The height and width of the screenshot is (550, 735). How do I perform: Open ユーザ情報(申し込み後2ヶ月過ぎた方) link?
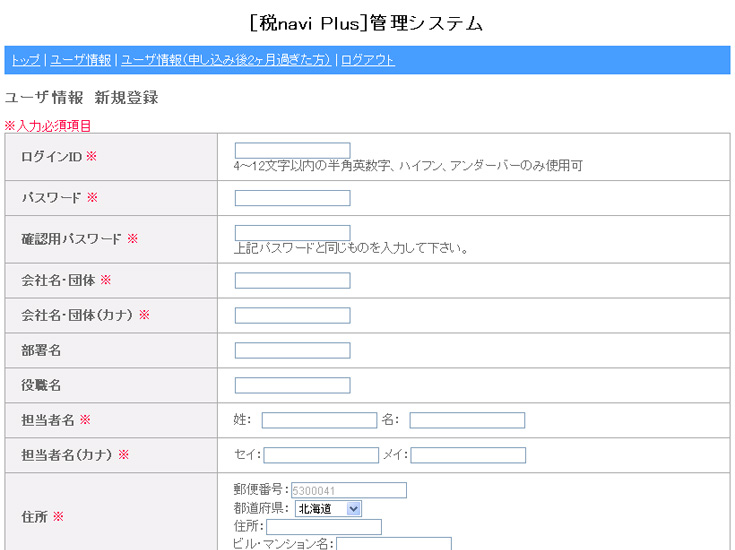click(226, 60)
